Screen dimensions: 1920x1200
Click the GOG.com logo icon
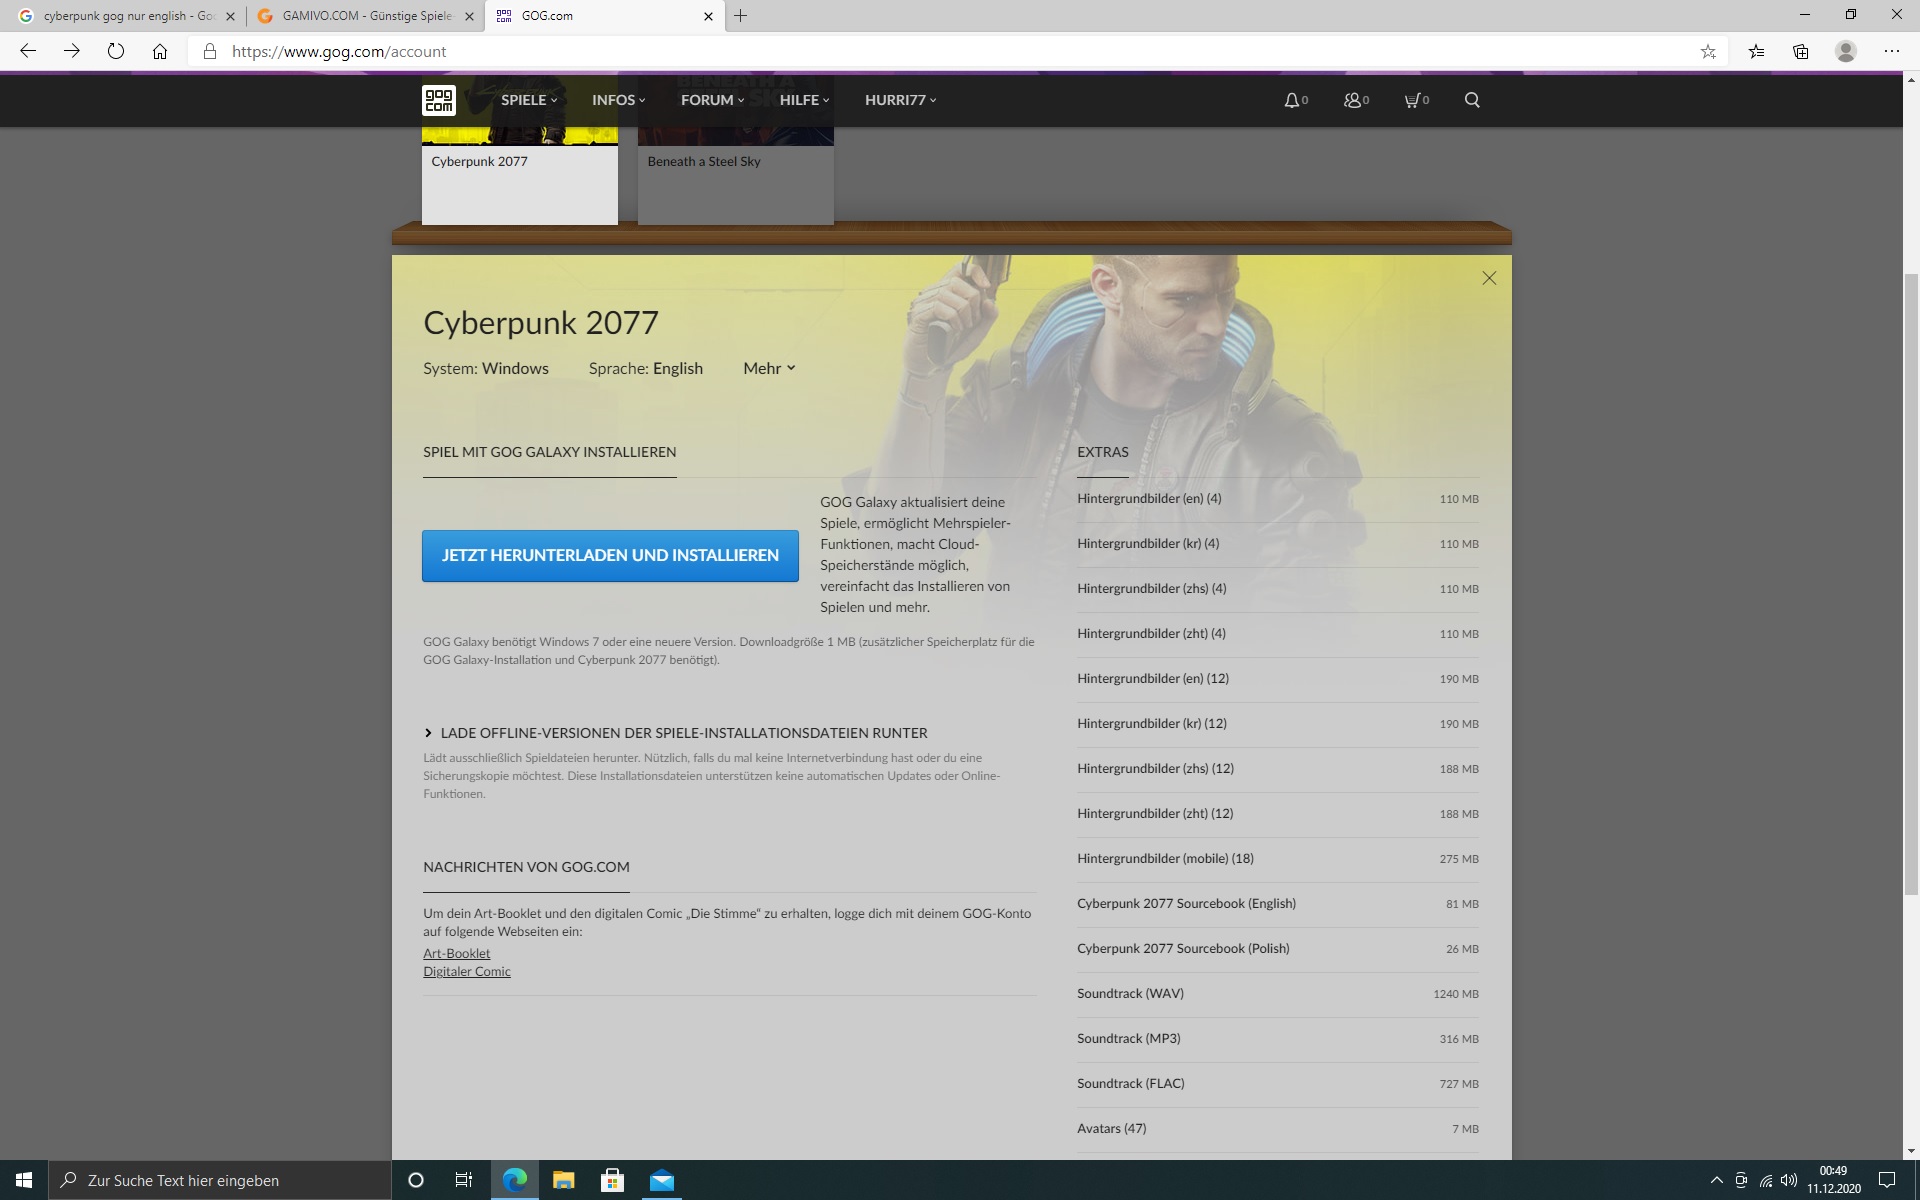[439, 100]
